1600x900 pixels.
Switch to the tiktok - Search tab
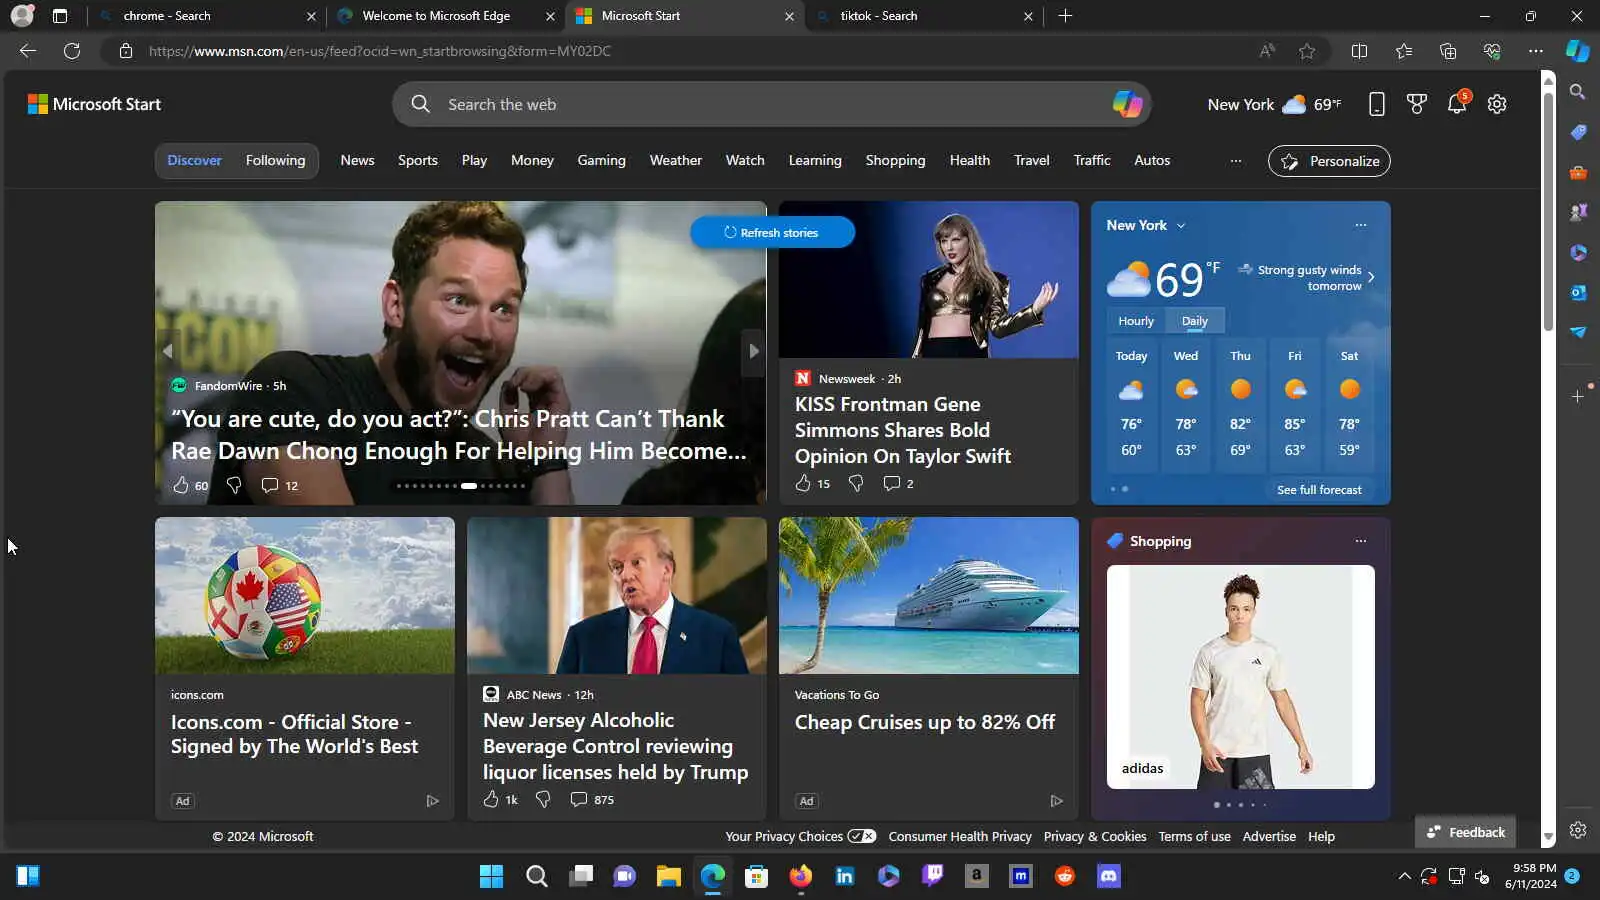click(923, 16)
